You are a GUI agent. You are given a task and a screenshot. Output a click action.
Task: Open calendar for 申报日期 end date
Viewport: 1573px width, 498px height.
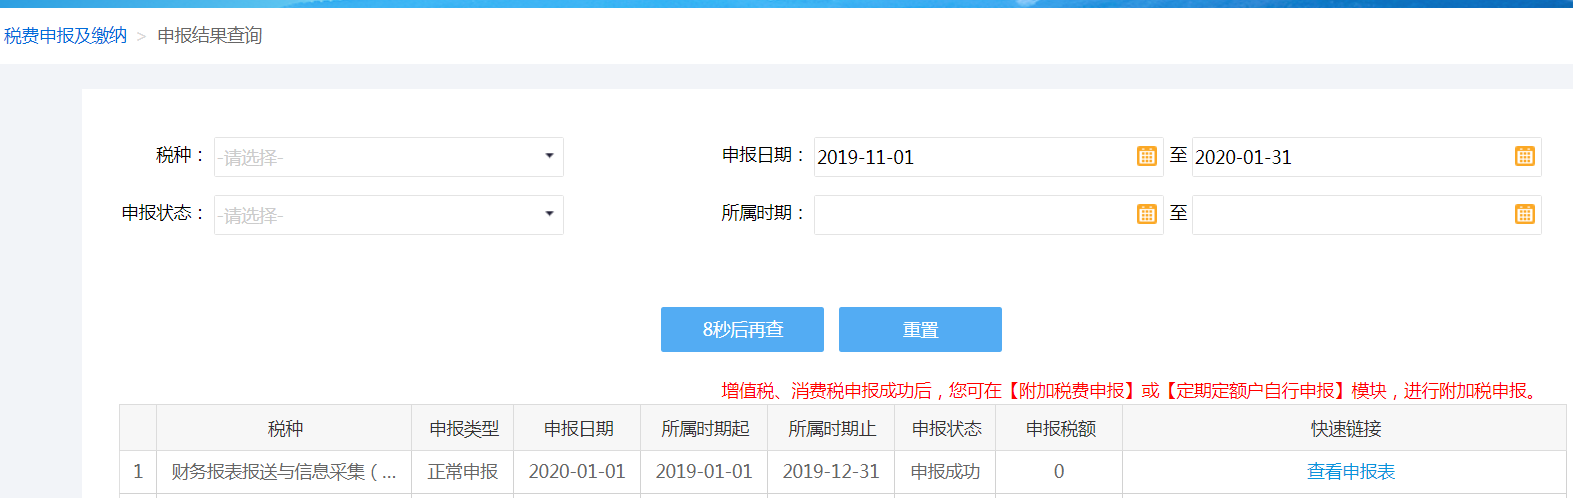(x=1524, y=157)
